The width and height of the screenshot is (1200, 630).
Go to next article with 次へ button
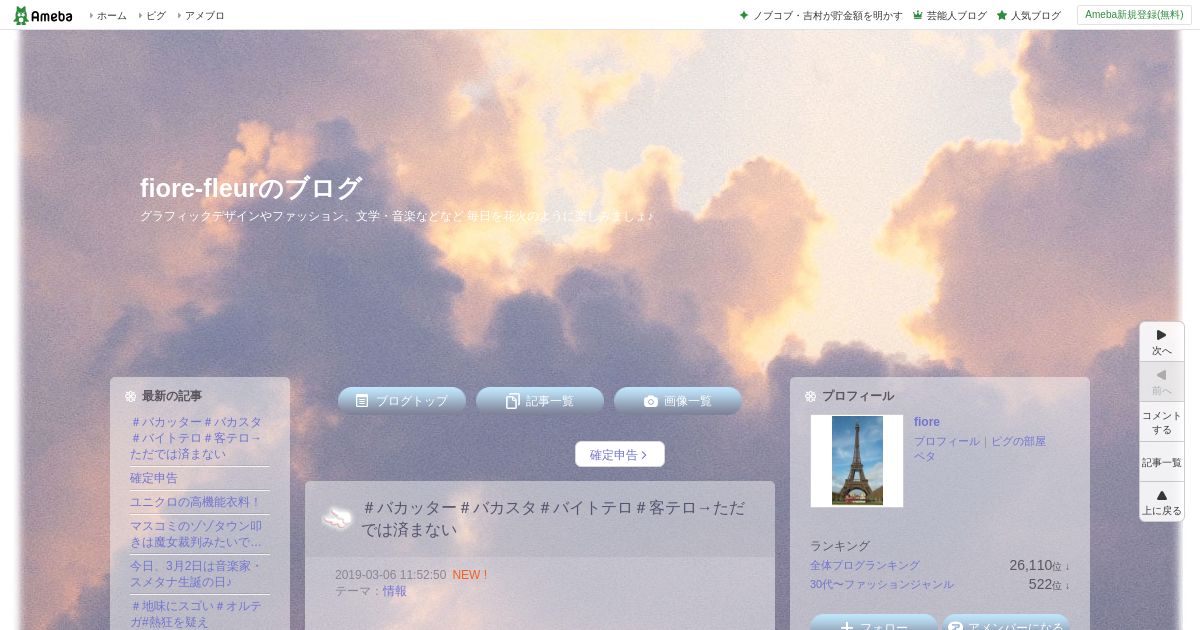pyautogui.click(x=1162, y=342)
